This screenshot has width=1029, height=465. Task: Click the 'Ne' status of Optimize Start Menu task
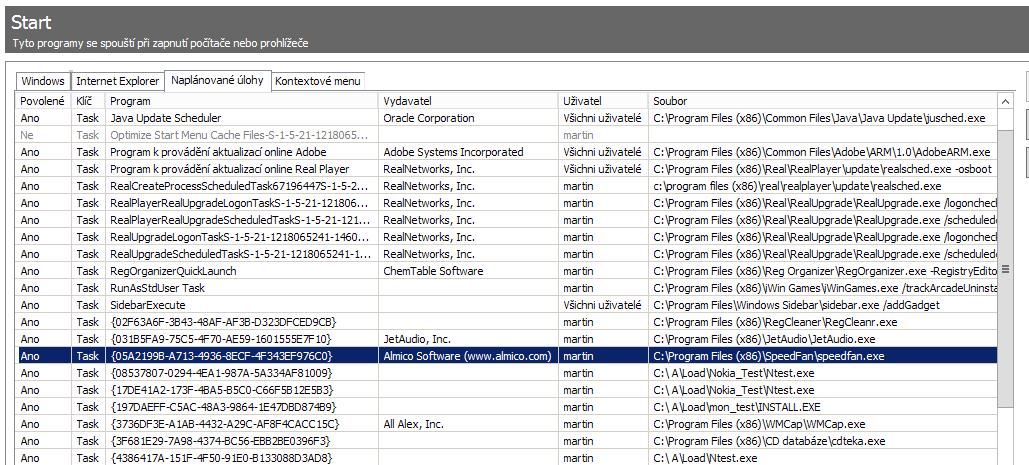(27, 135)
